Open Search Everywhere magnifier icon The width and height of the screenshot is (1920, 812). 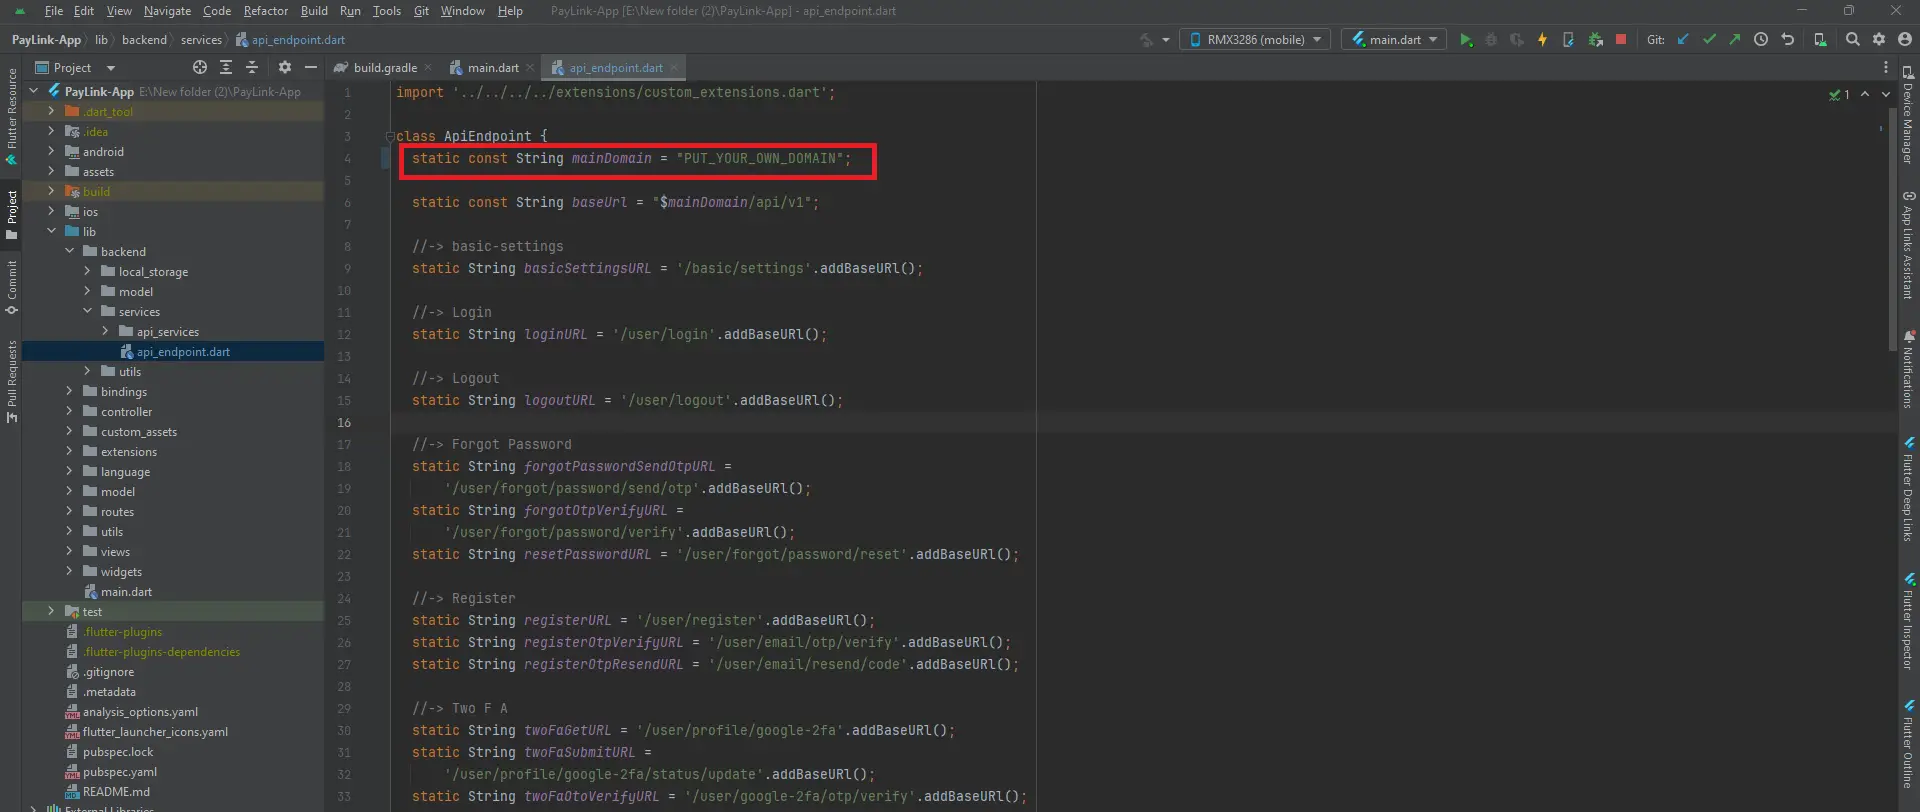pos(1853,40)
